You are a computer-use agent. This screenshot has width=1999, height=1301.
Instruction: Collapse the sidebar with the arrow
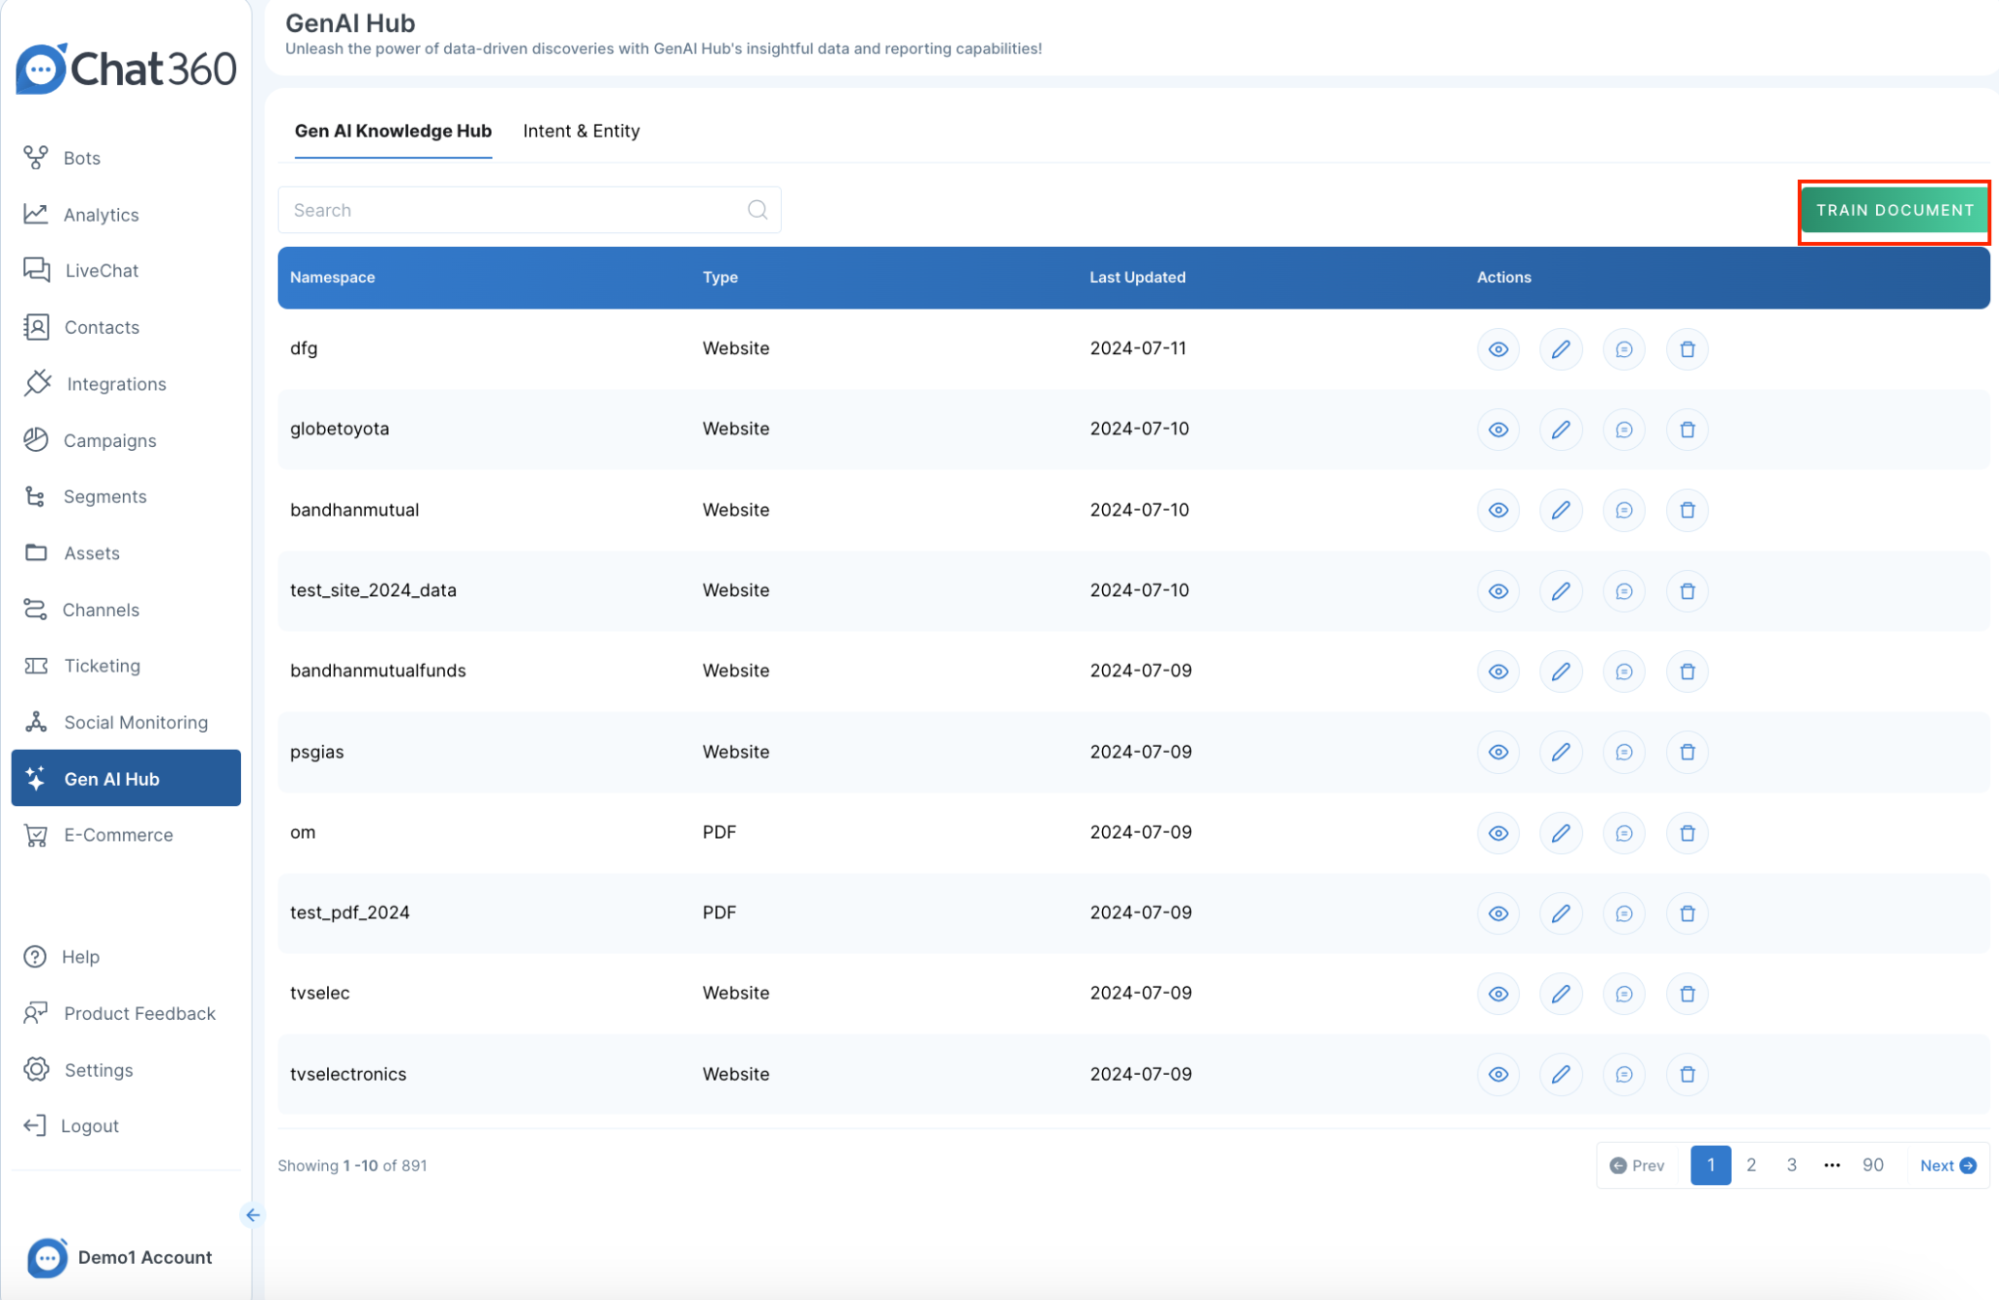pos(253,1215)
